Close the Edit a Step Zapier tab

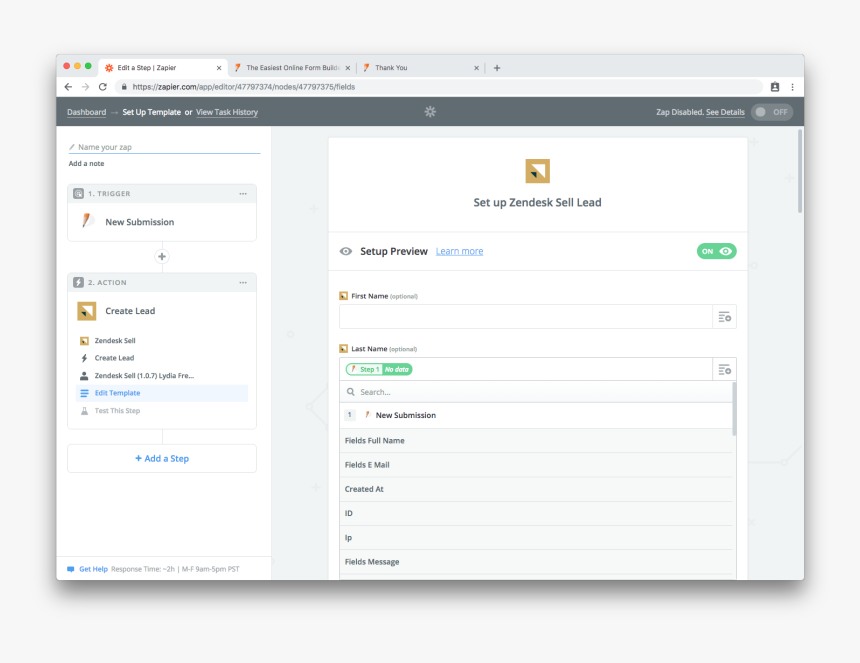click(x=219, y=68)
